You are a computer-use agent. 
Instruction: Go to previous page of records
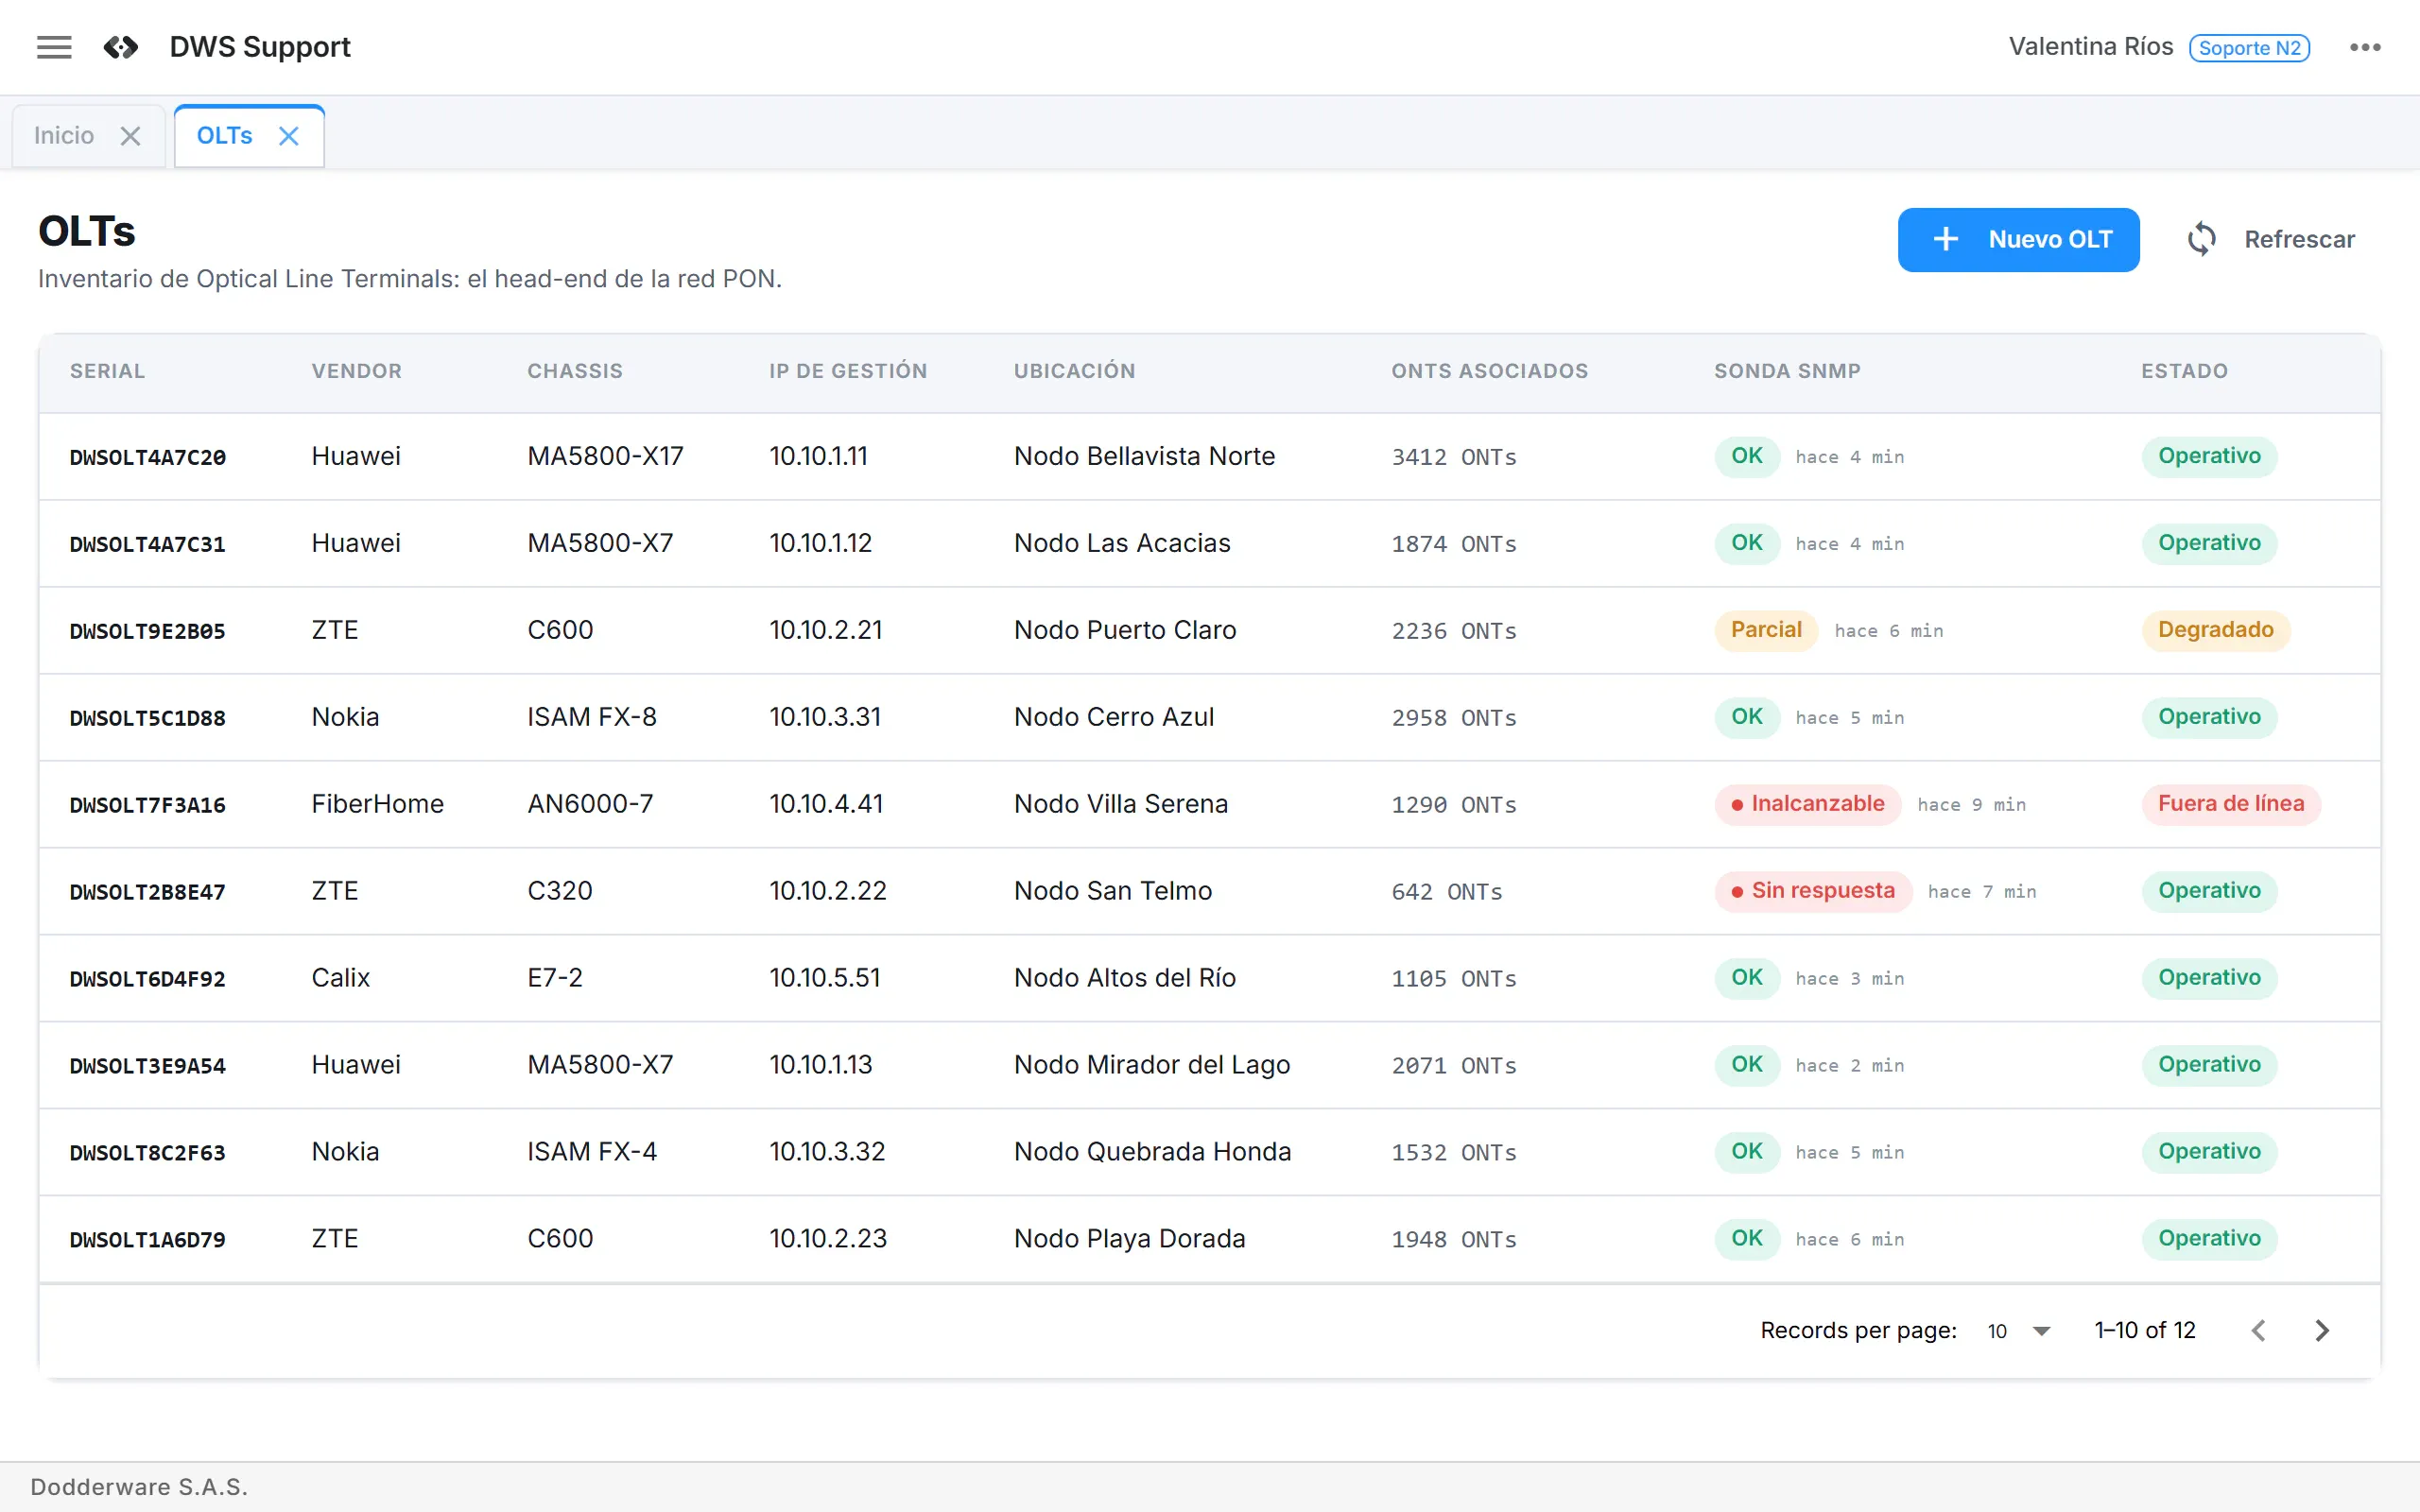tap(2258, 1330)
